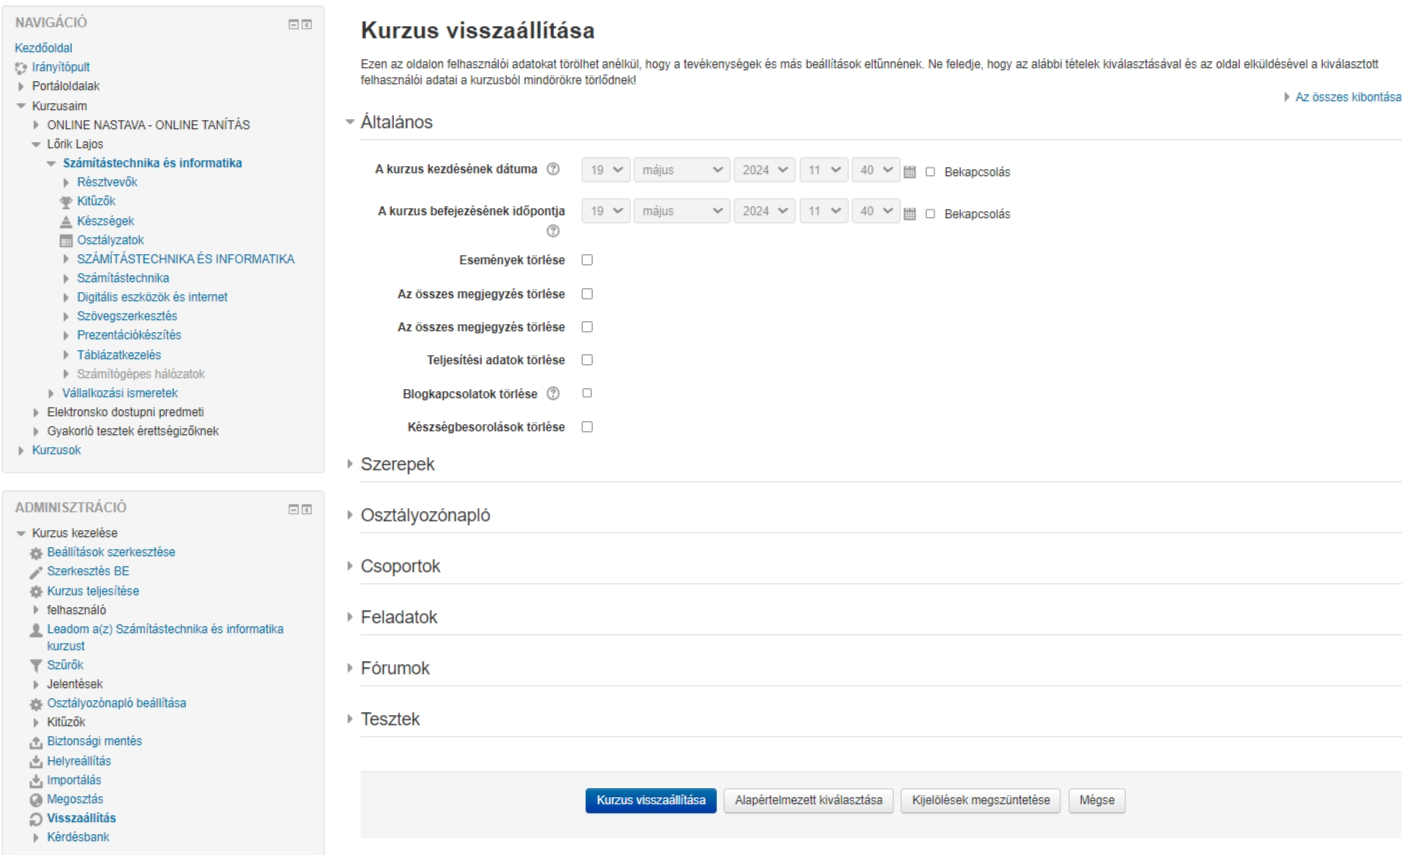Screen dimensions: 1406x855
Task: Click the 'Kurzus visszaállítása' submit button
Action: pyautogui.click(x=651, y=800)
